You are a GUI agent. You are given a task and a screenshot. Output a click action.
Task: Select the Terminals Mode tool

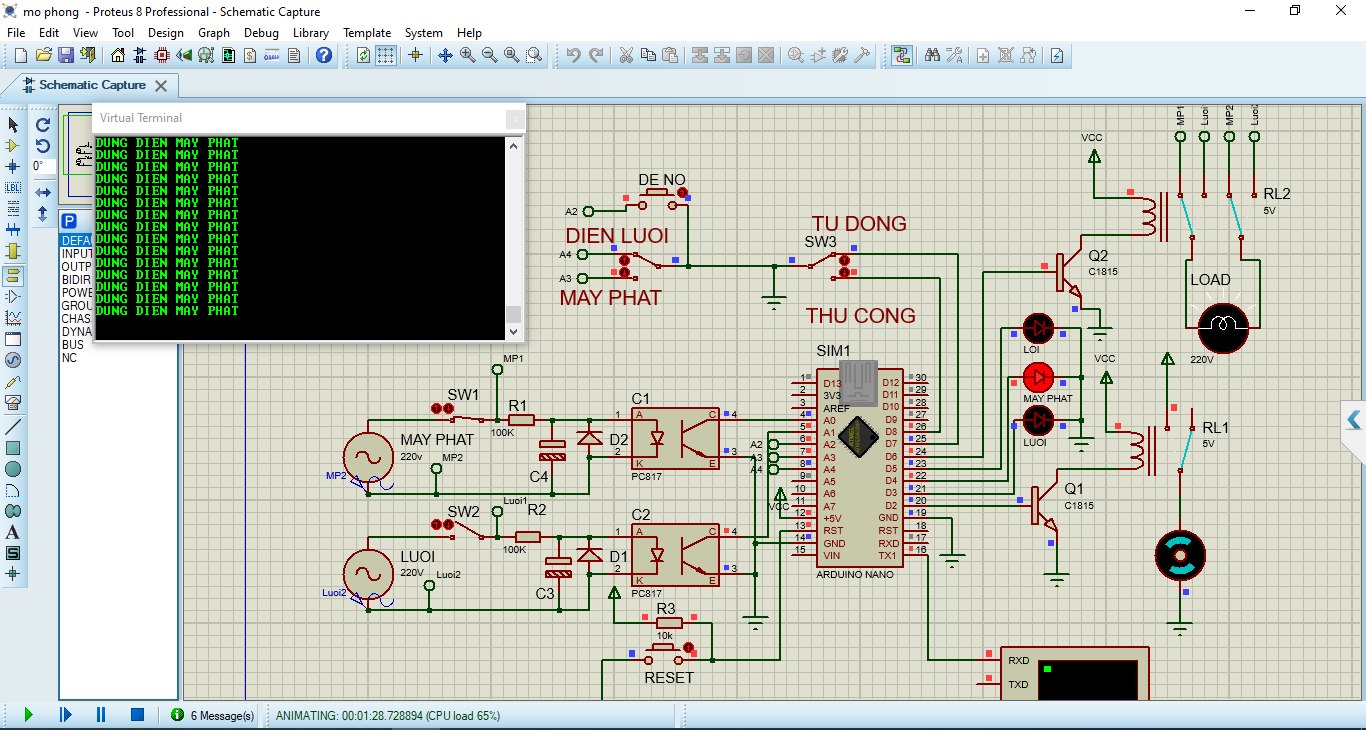pyautogui.click(x=13, y=275)
